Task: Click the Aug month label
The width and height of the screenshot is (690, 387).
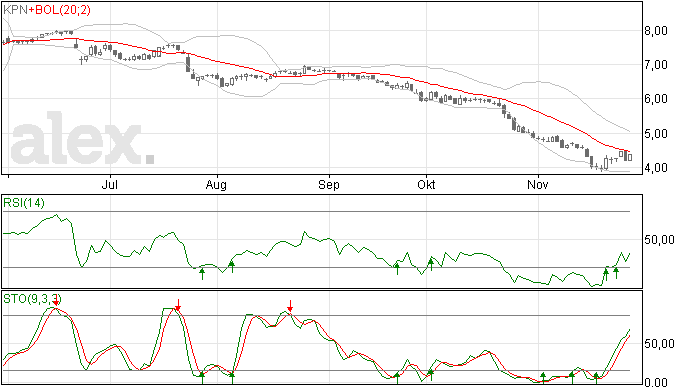Action: tap(216, 185)
